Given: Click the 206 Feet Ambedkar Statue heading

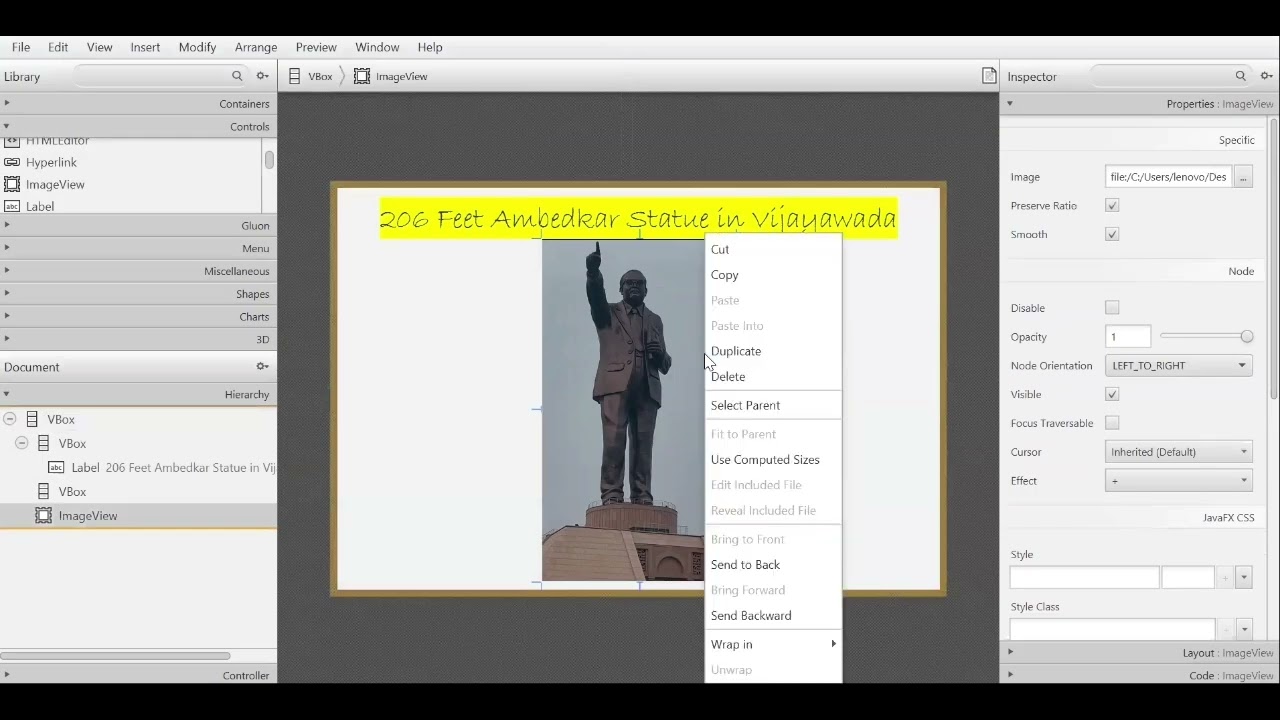Looking at the screenshot, I should coord(638,219).
